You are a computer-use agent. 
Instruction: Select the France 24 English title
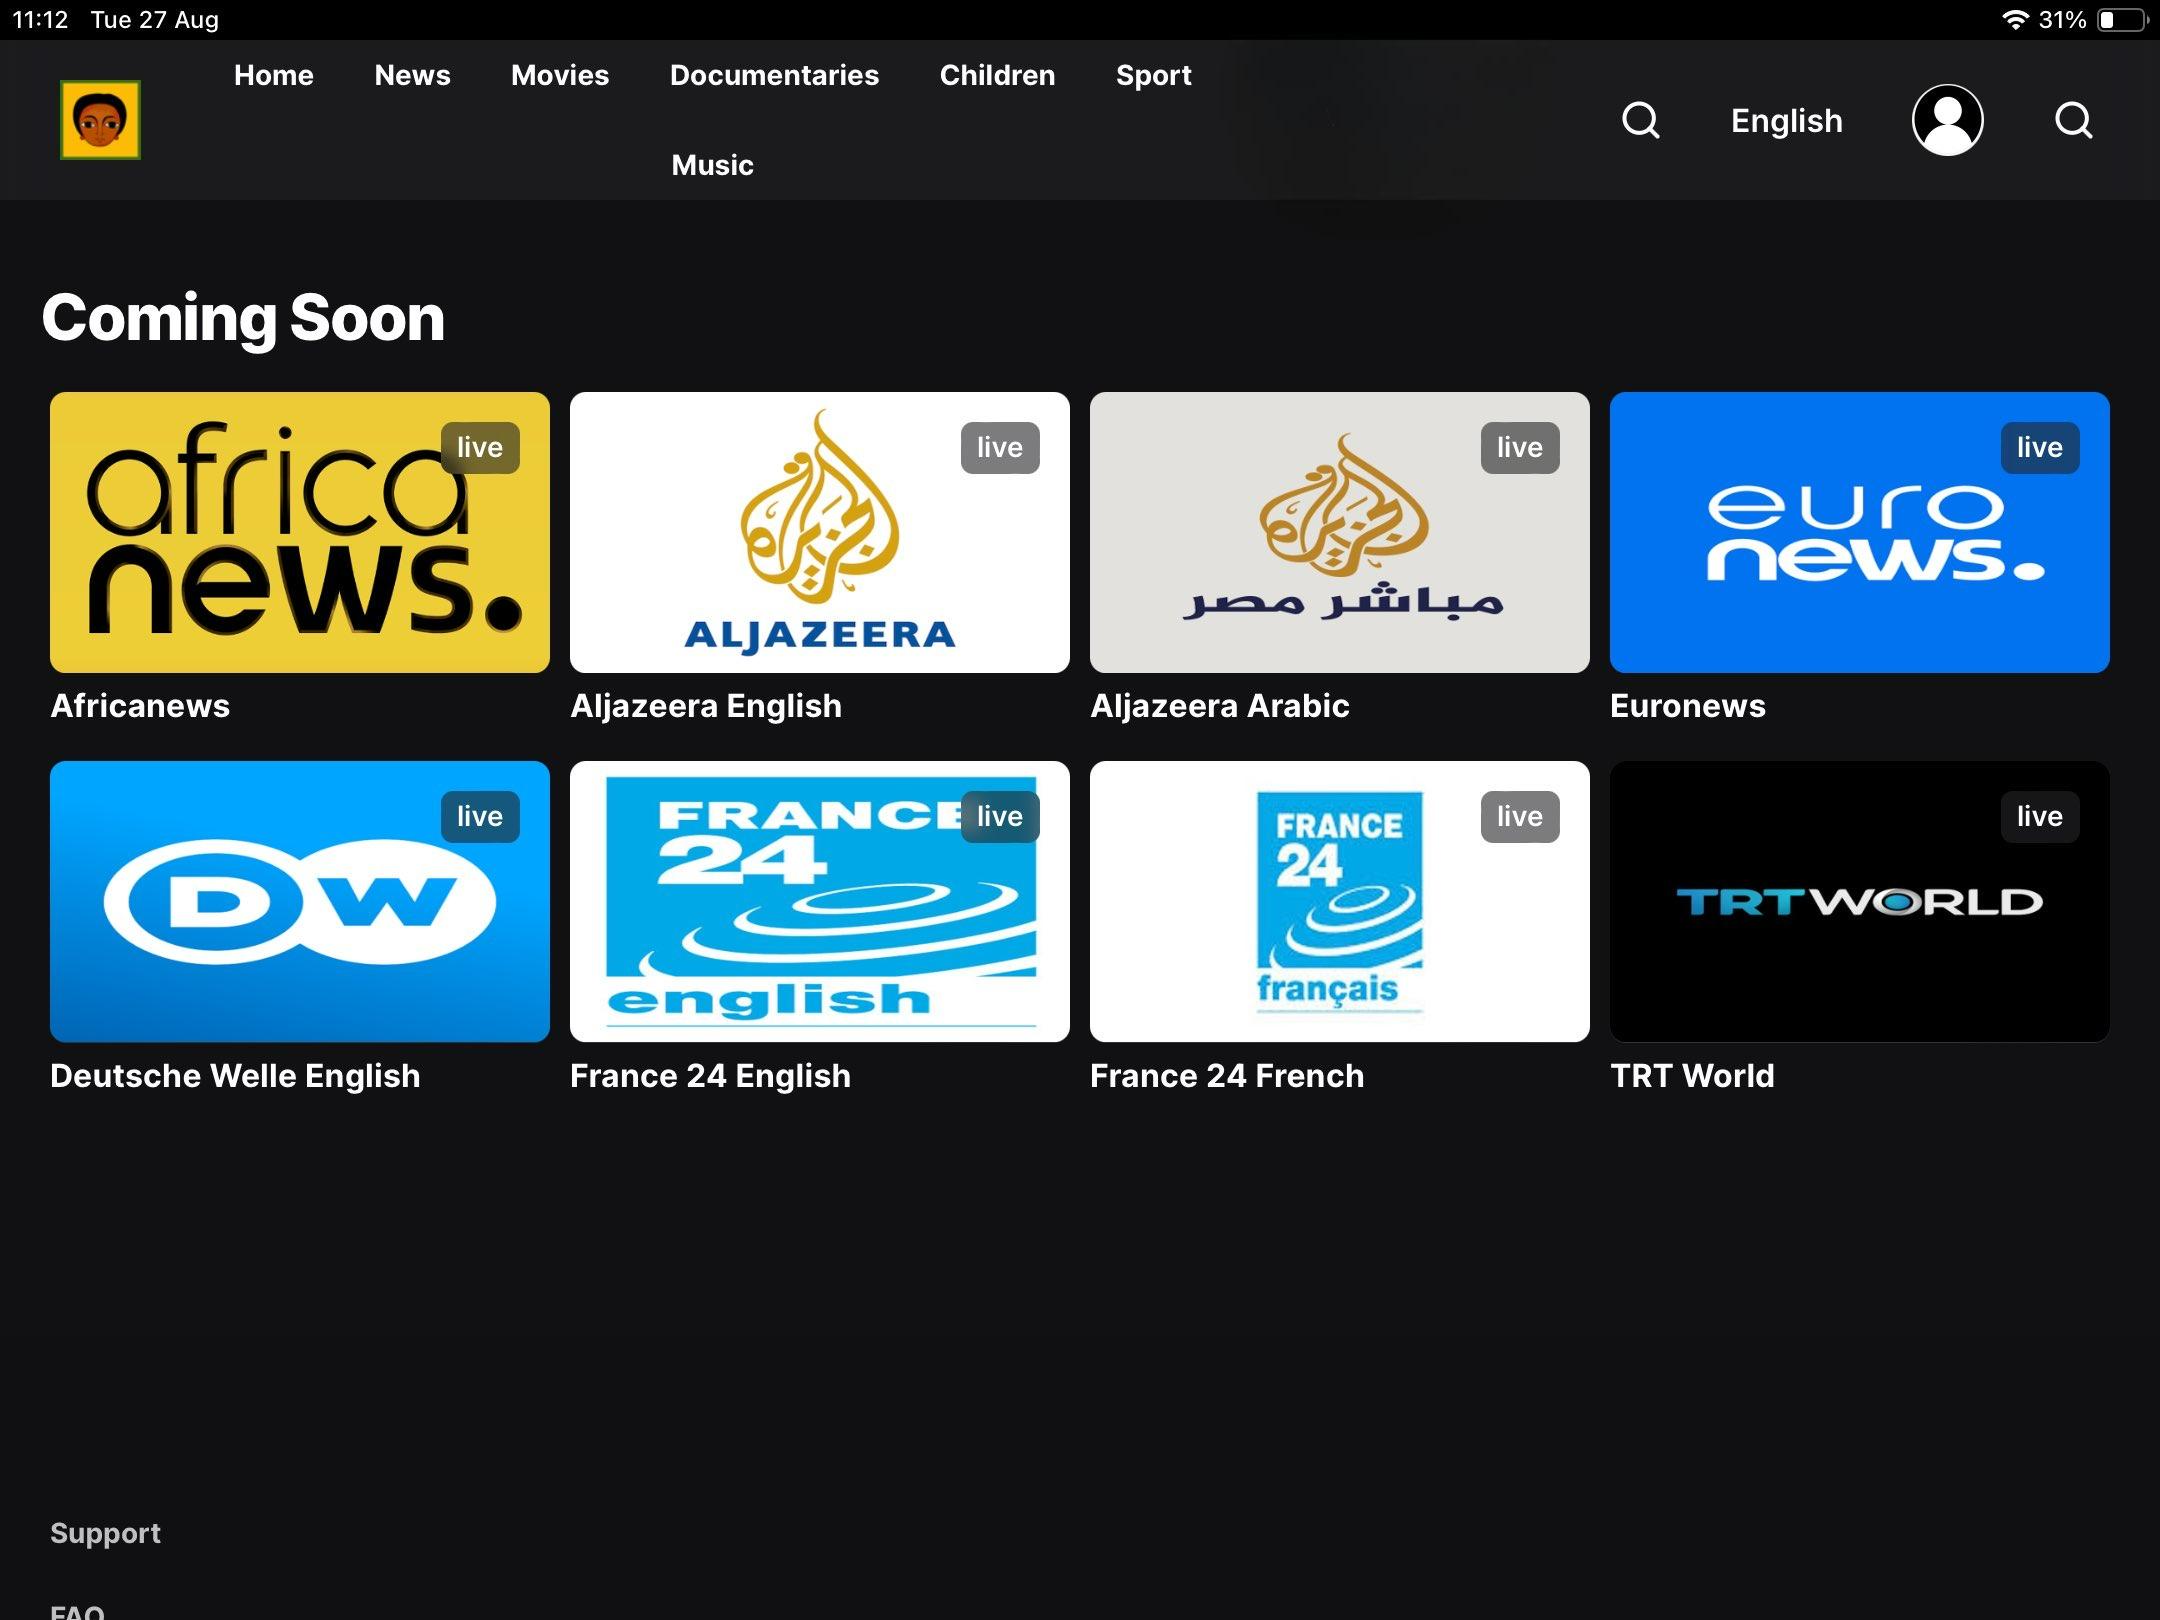pos(710,1076)
